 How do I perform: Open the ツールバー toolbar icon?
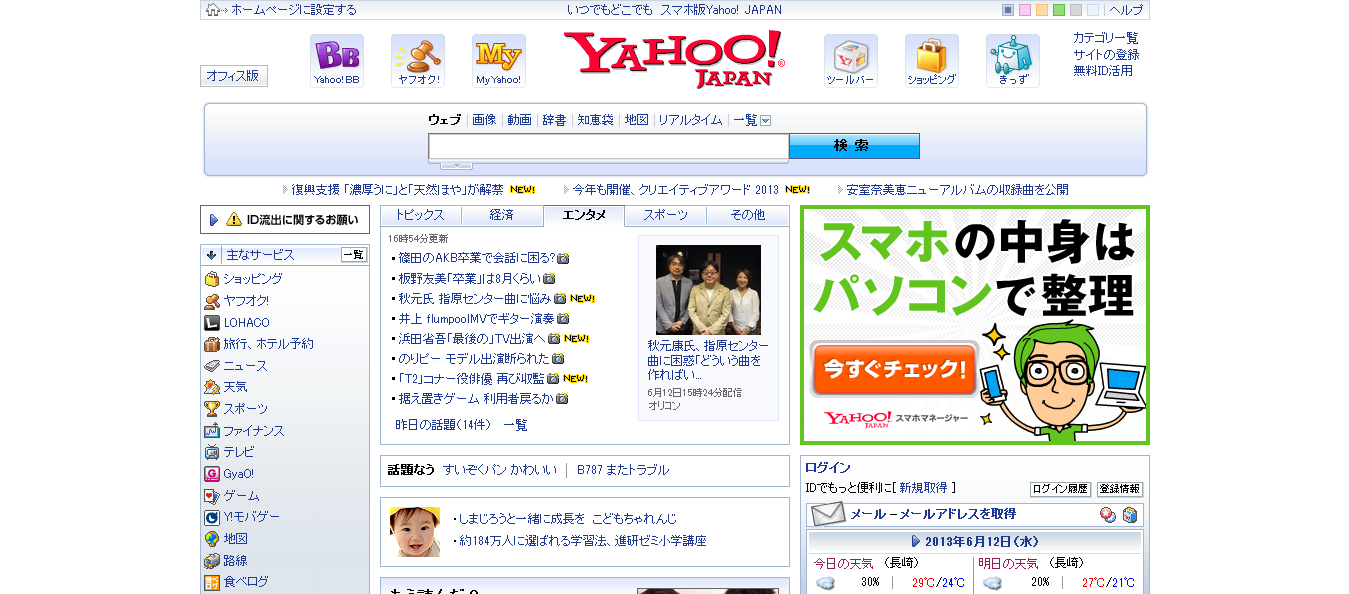[851, 61]
